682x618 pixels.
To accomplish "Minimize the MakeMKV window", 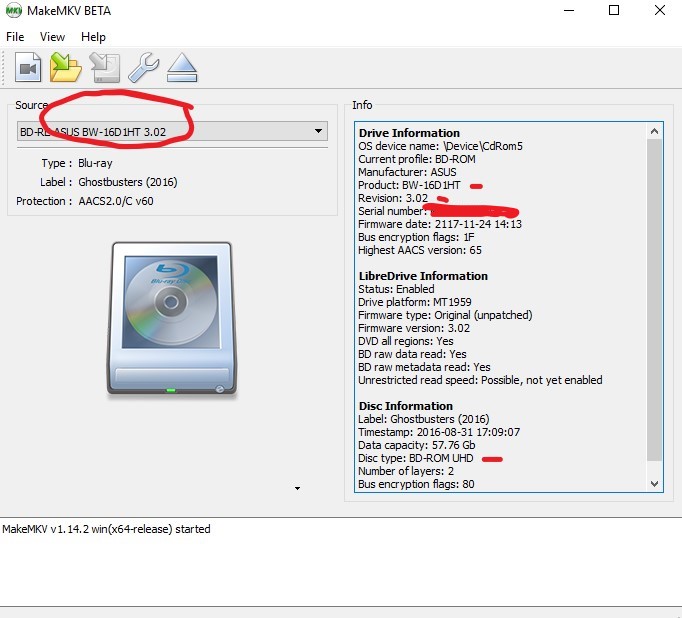I will coord(565,12).
